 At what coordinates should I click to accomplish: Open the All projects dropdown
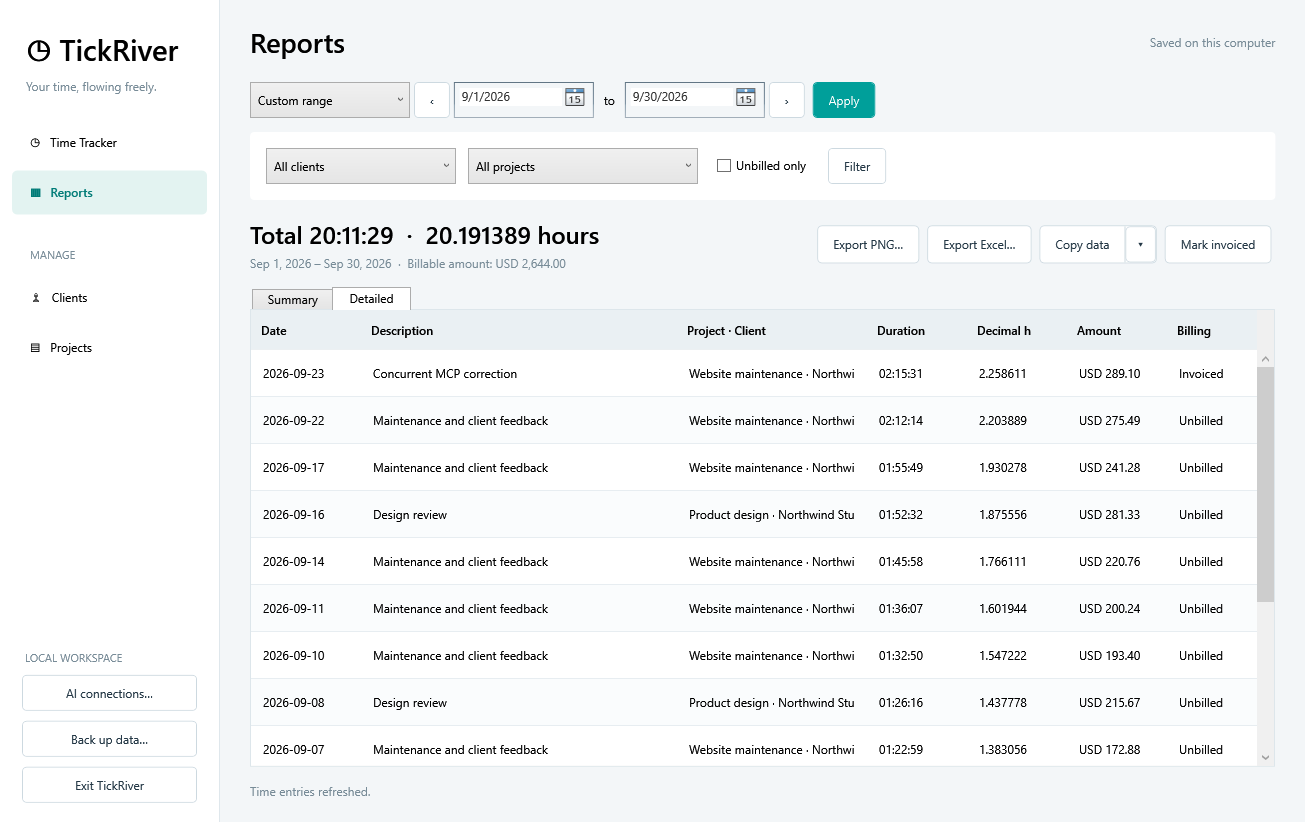coord(583,166)
